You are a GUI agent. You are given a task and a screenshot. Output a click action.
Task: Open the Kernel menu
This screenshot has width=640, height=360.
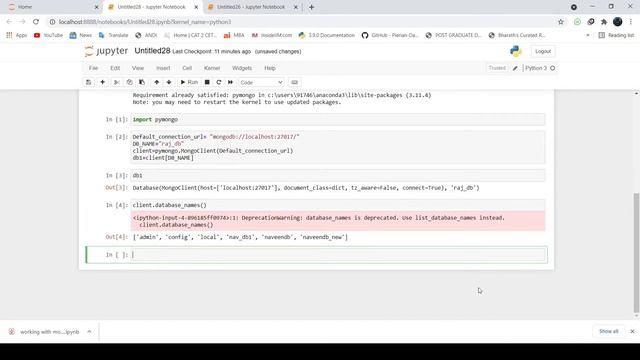point(212,68)
